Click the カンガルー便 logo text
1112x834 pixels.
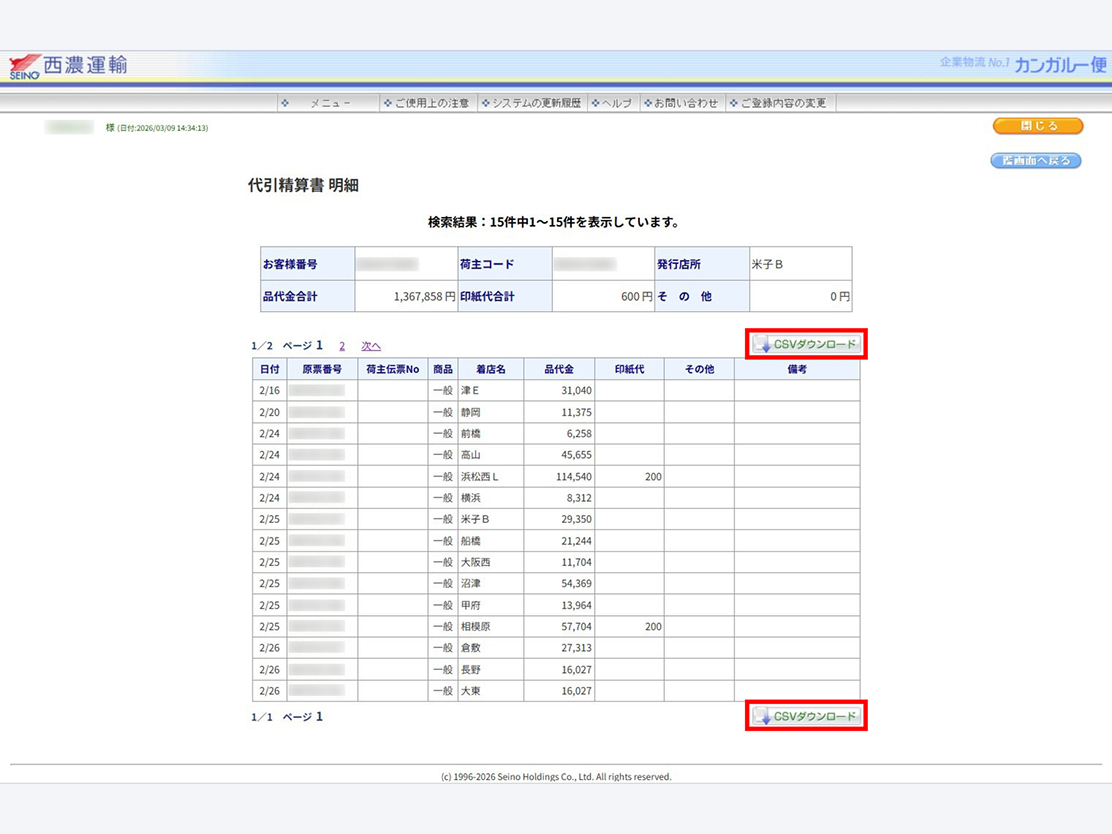coord(1060,65)
